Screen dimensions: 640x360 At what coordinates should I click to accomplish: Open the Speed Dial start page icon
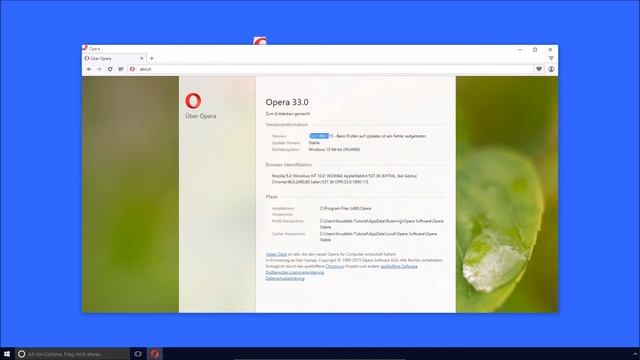[121, 69]
